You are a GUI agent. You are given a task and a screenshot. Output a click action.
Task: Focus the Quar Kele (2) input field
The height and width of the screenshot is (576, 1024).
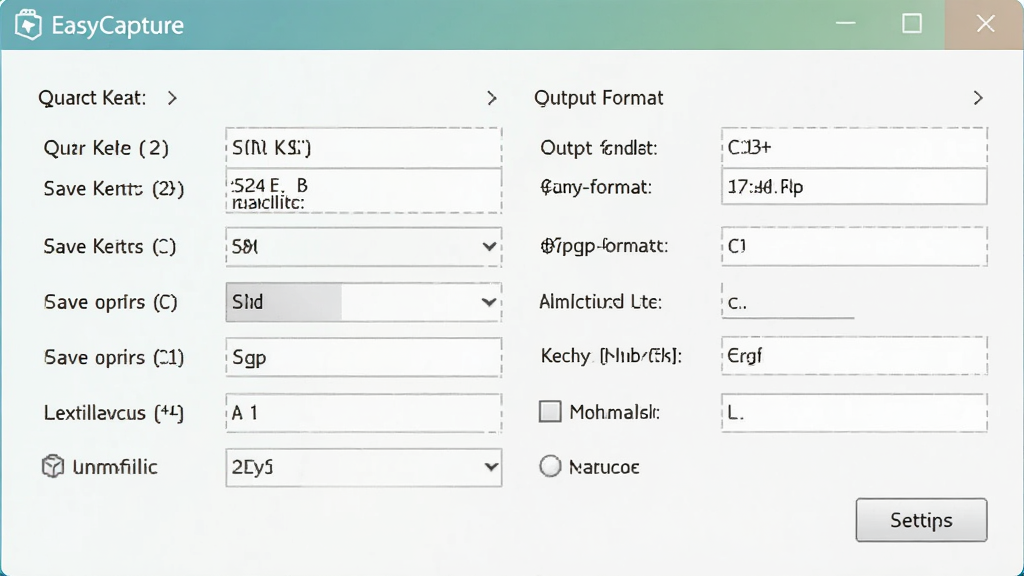pos(364,148)
